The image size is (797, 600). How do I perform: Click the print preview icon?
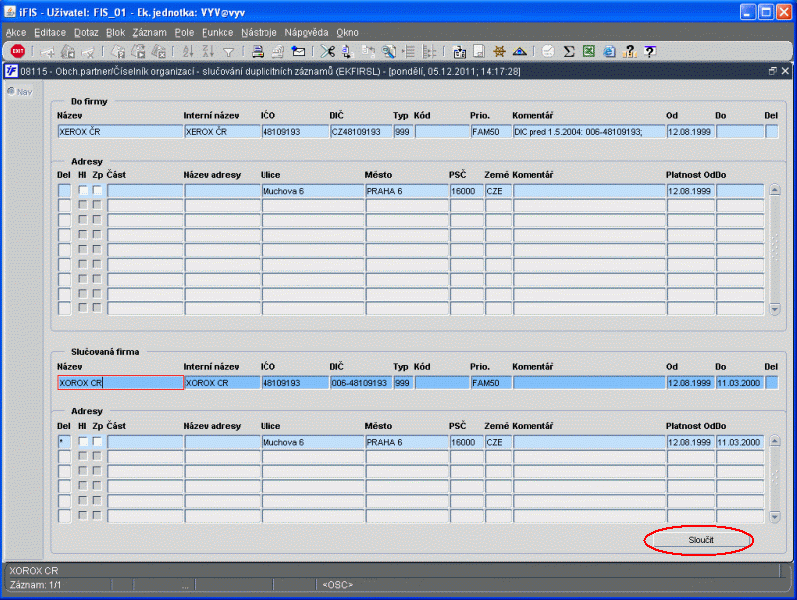(x=278, y=51)
